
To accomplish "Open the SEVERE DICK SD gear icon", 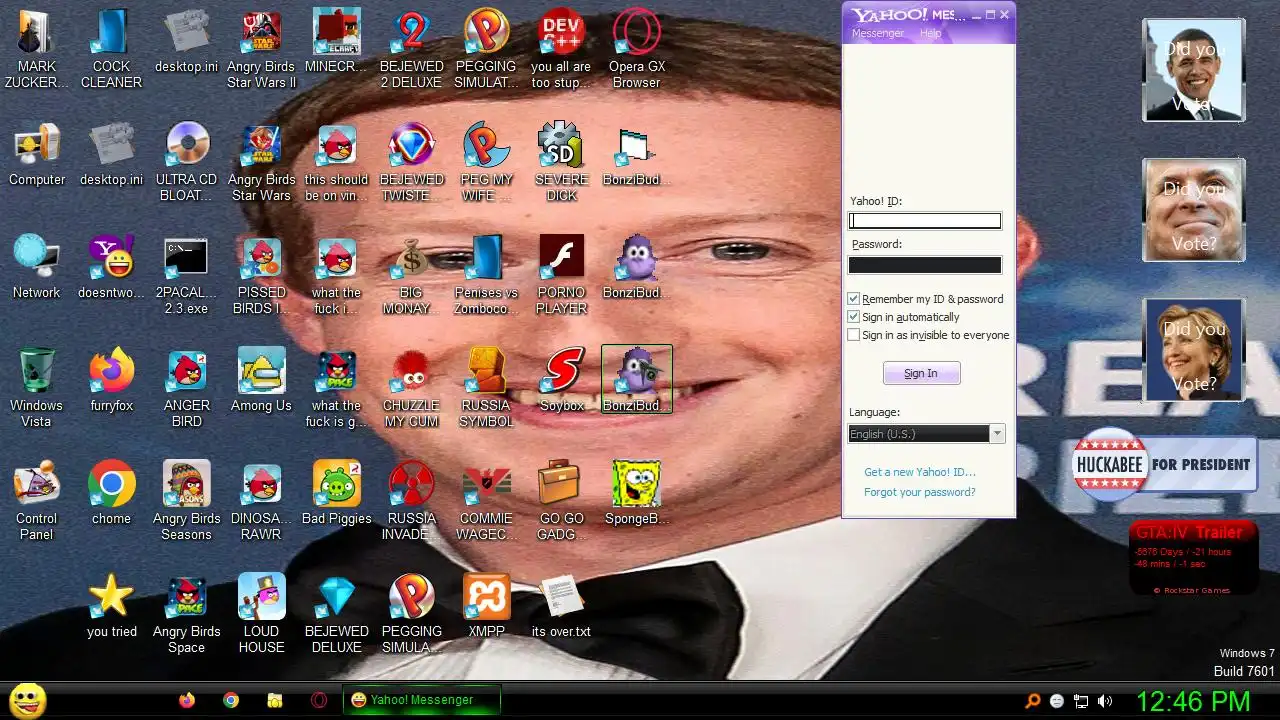I will (x=562, y=161).
